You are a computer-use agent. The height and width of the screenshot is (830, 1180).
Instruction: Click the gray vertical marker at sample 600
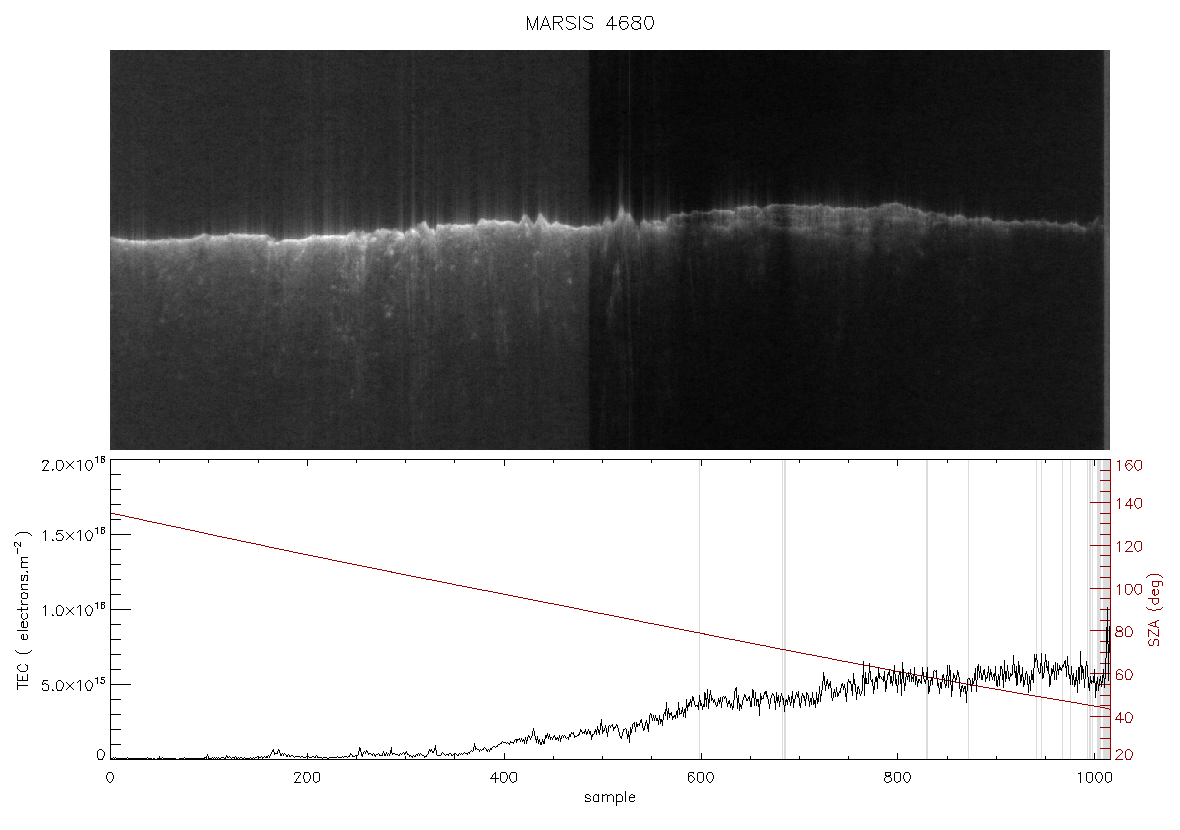700,608
